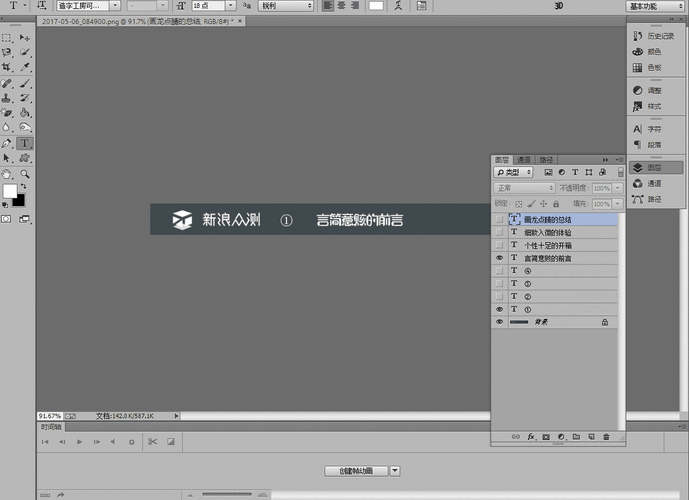Toggle Quick Mask mode
This screenshot has width=689, height=500.
coord(6,219)
